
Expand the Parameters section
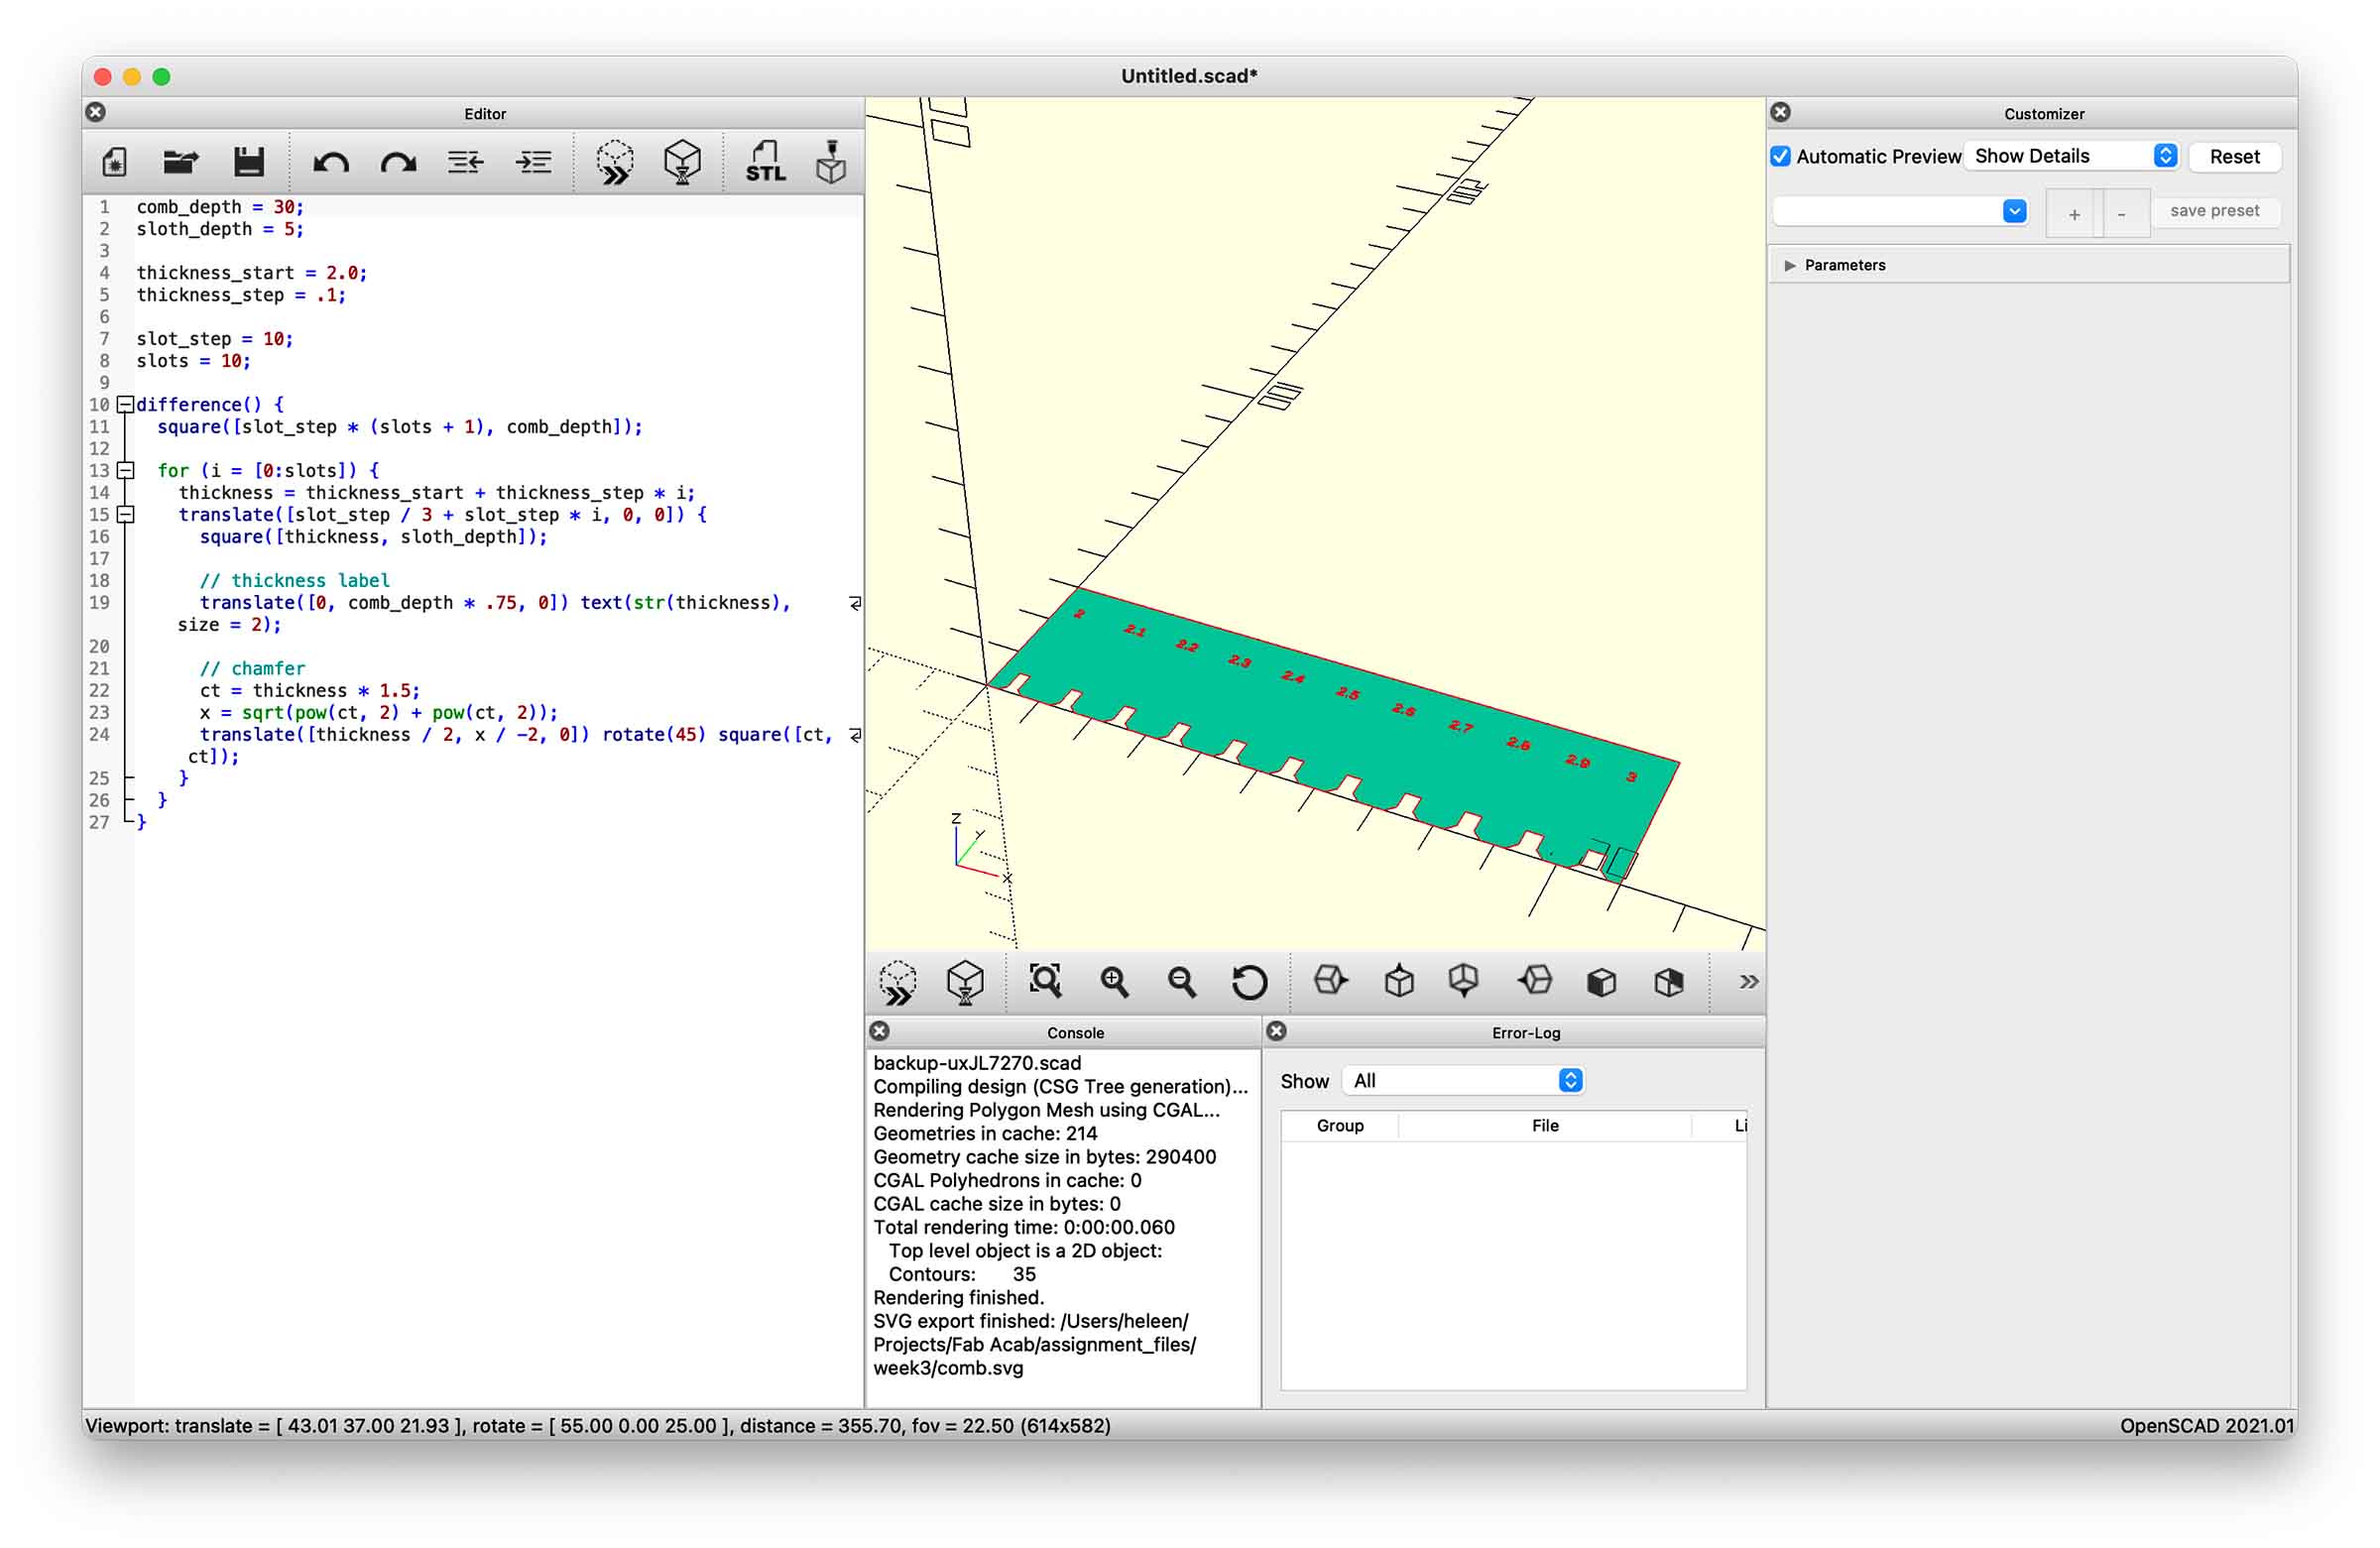click(1790, 266)
